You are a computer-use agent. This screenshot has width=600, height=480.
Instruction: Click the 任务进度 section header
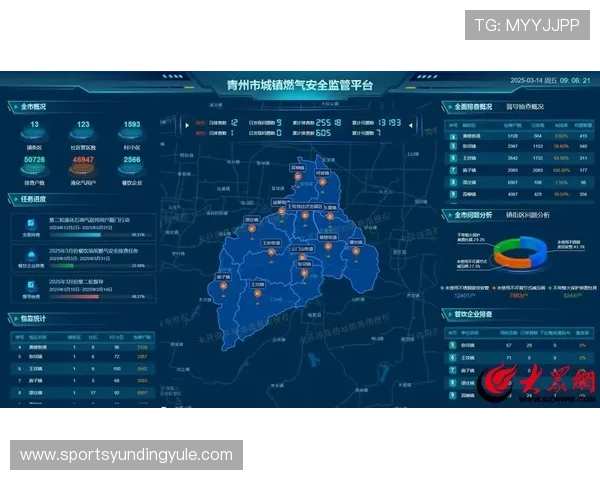pyautogui.click(x=33, y=199)
